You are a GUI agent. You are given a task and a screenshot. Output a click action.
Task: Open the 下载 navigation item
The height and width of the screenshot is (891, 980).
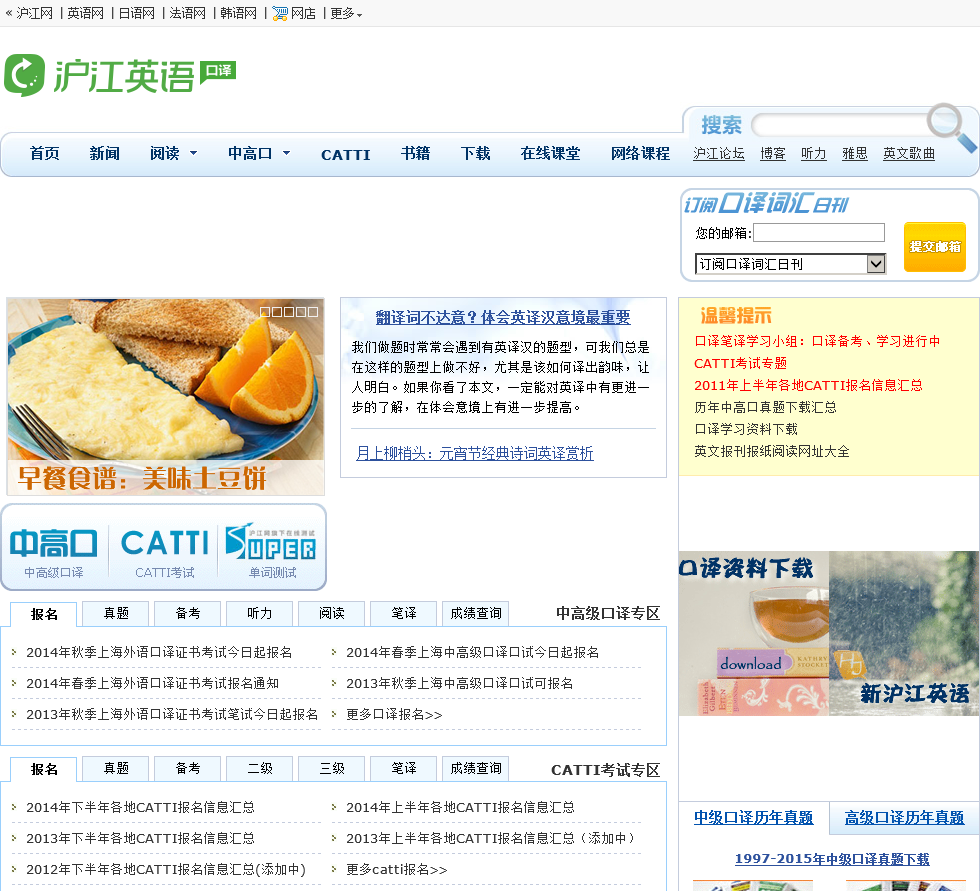tap(475, 153)
